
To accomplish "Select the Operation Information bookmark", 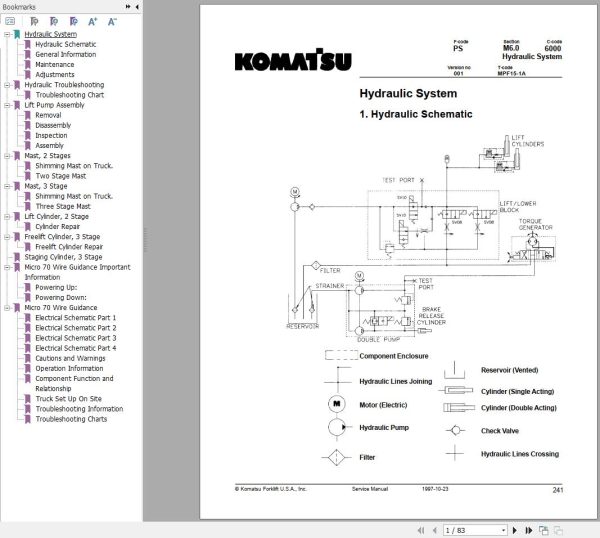I will [69, 368].
